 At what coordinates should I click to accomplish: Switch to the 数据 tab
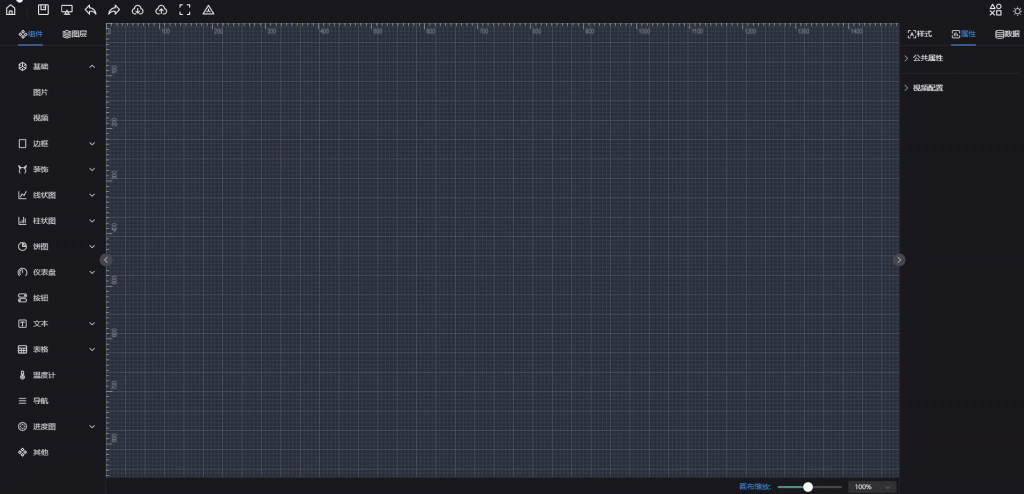click(1007, 34)
